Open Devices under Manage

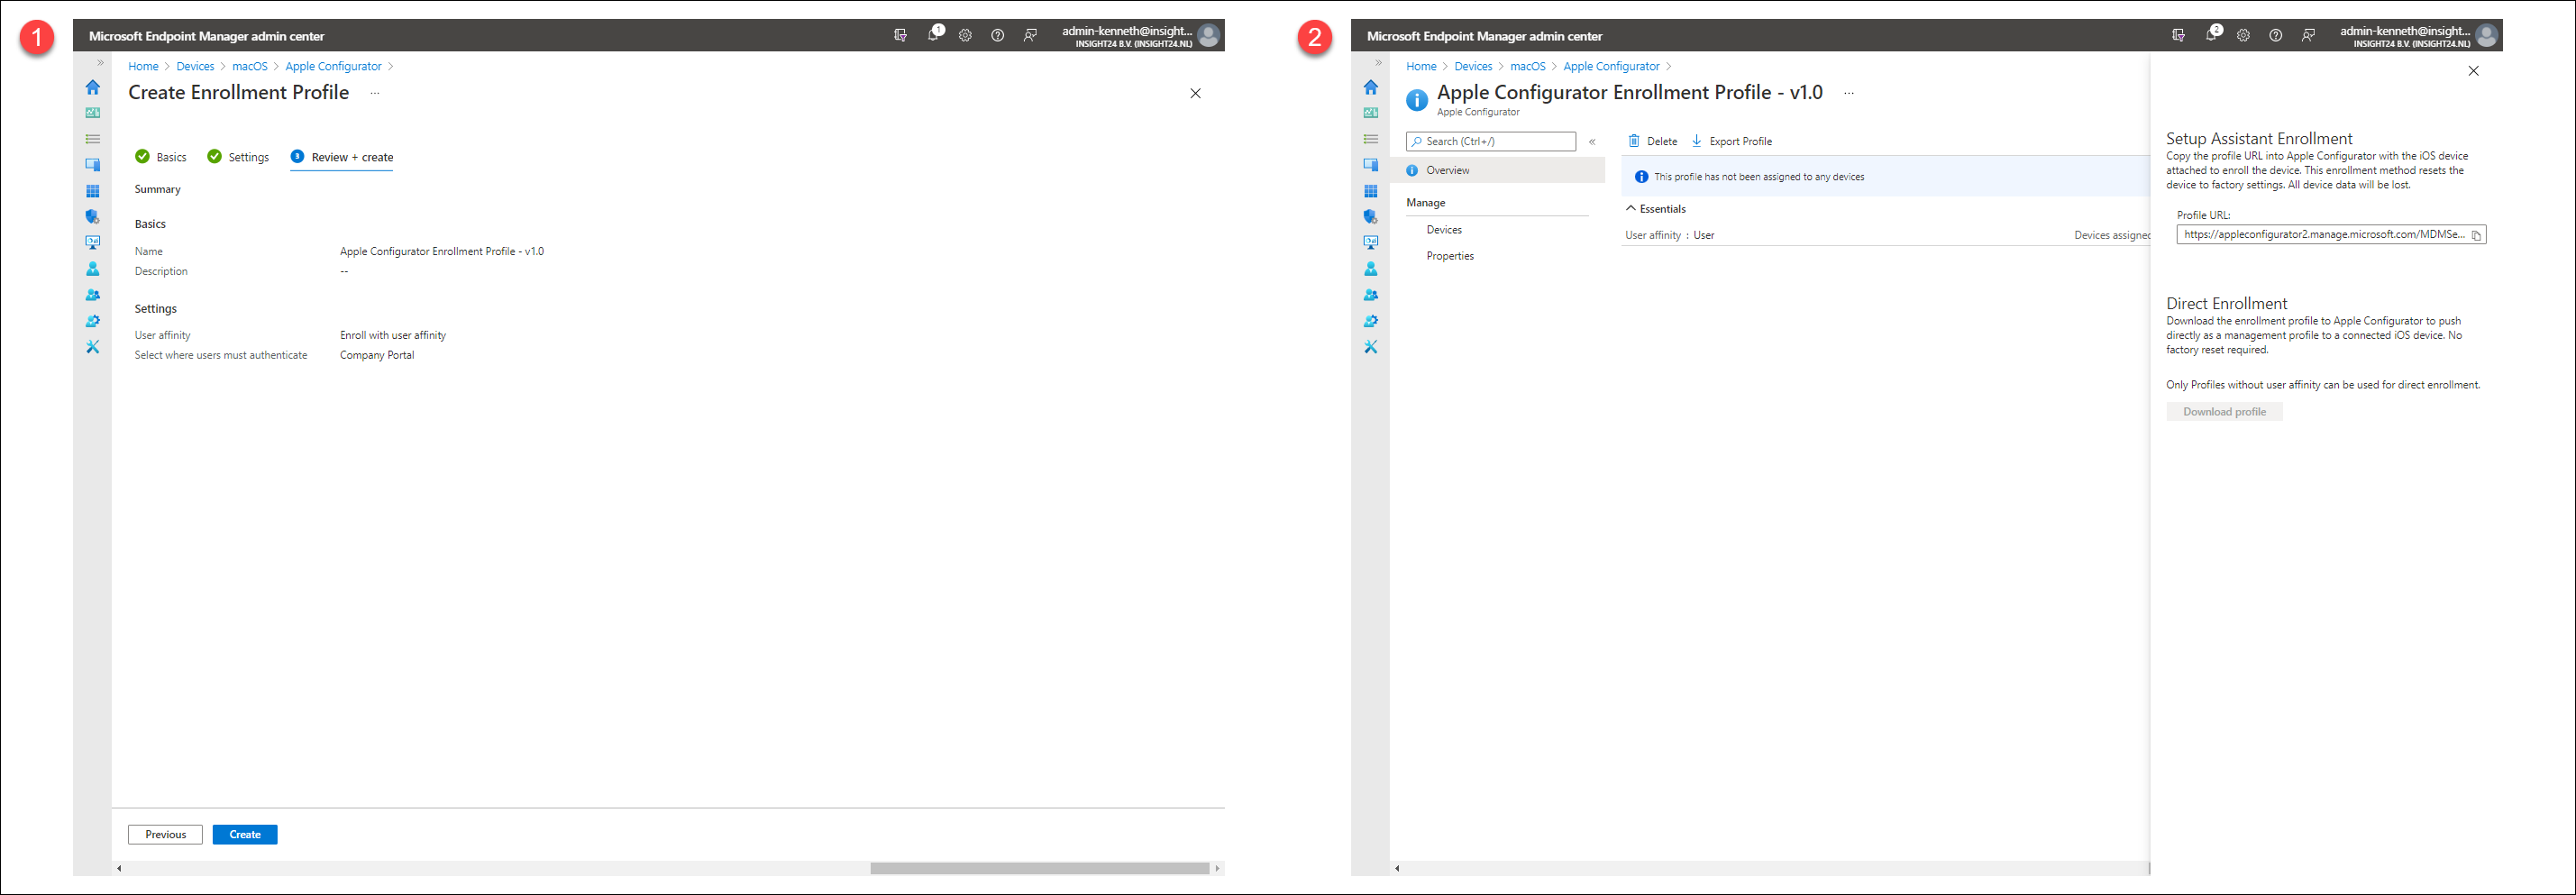tap(1444, 230)
